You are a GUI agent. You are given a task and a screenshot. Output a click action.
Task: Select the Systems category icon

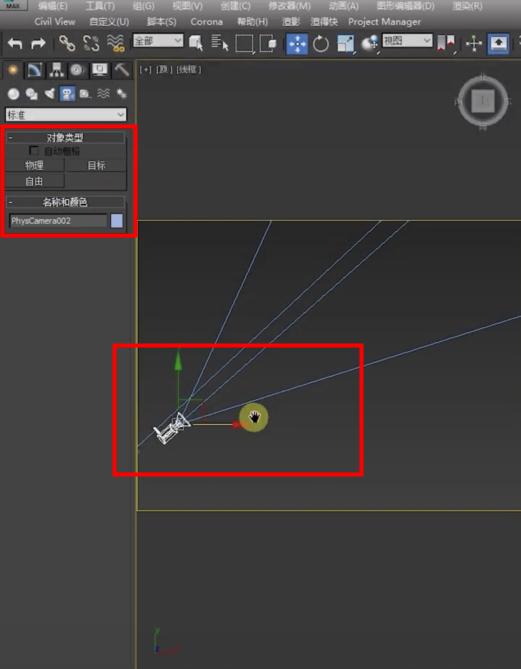pyautogui.click(x=122, y=94)
